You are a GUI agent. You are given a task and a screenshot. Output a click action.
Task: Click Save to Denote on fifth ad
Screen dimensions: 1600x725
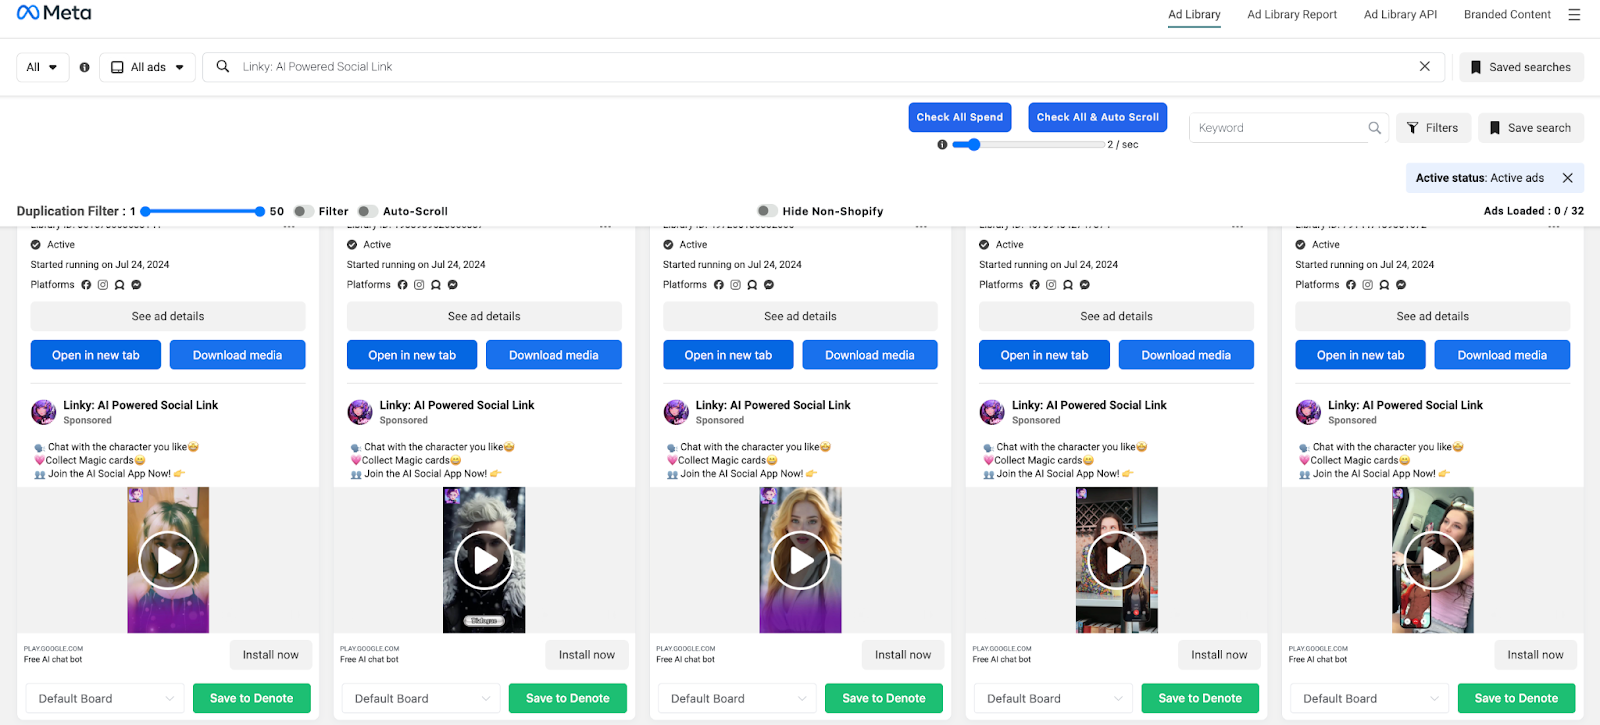pos(1516,698)
